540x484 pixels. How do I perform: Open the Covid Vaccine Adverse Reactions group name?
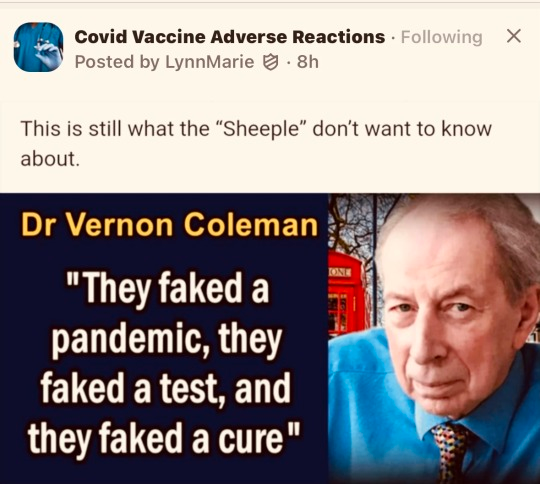[x=230, y=37]
